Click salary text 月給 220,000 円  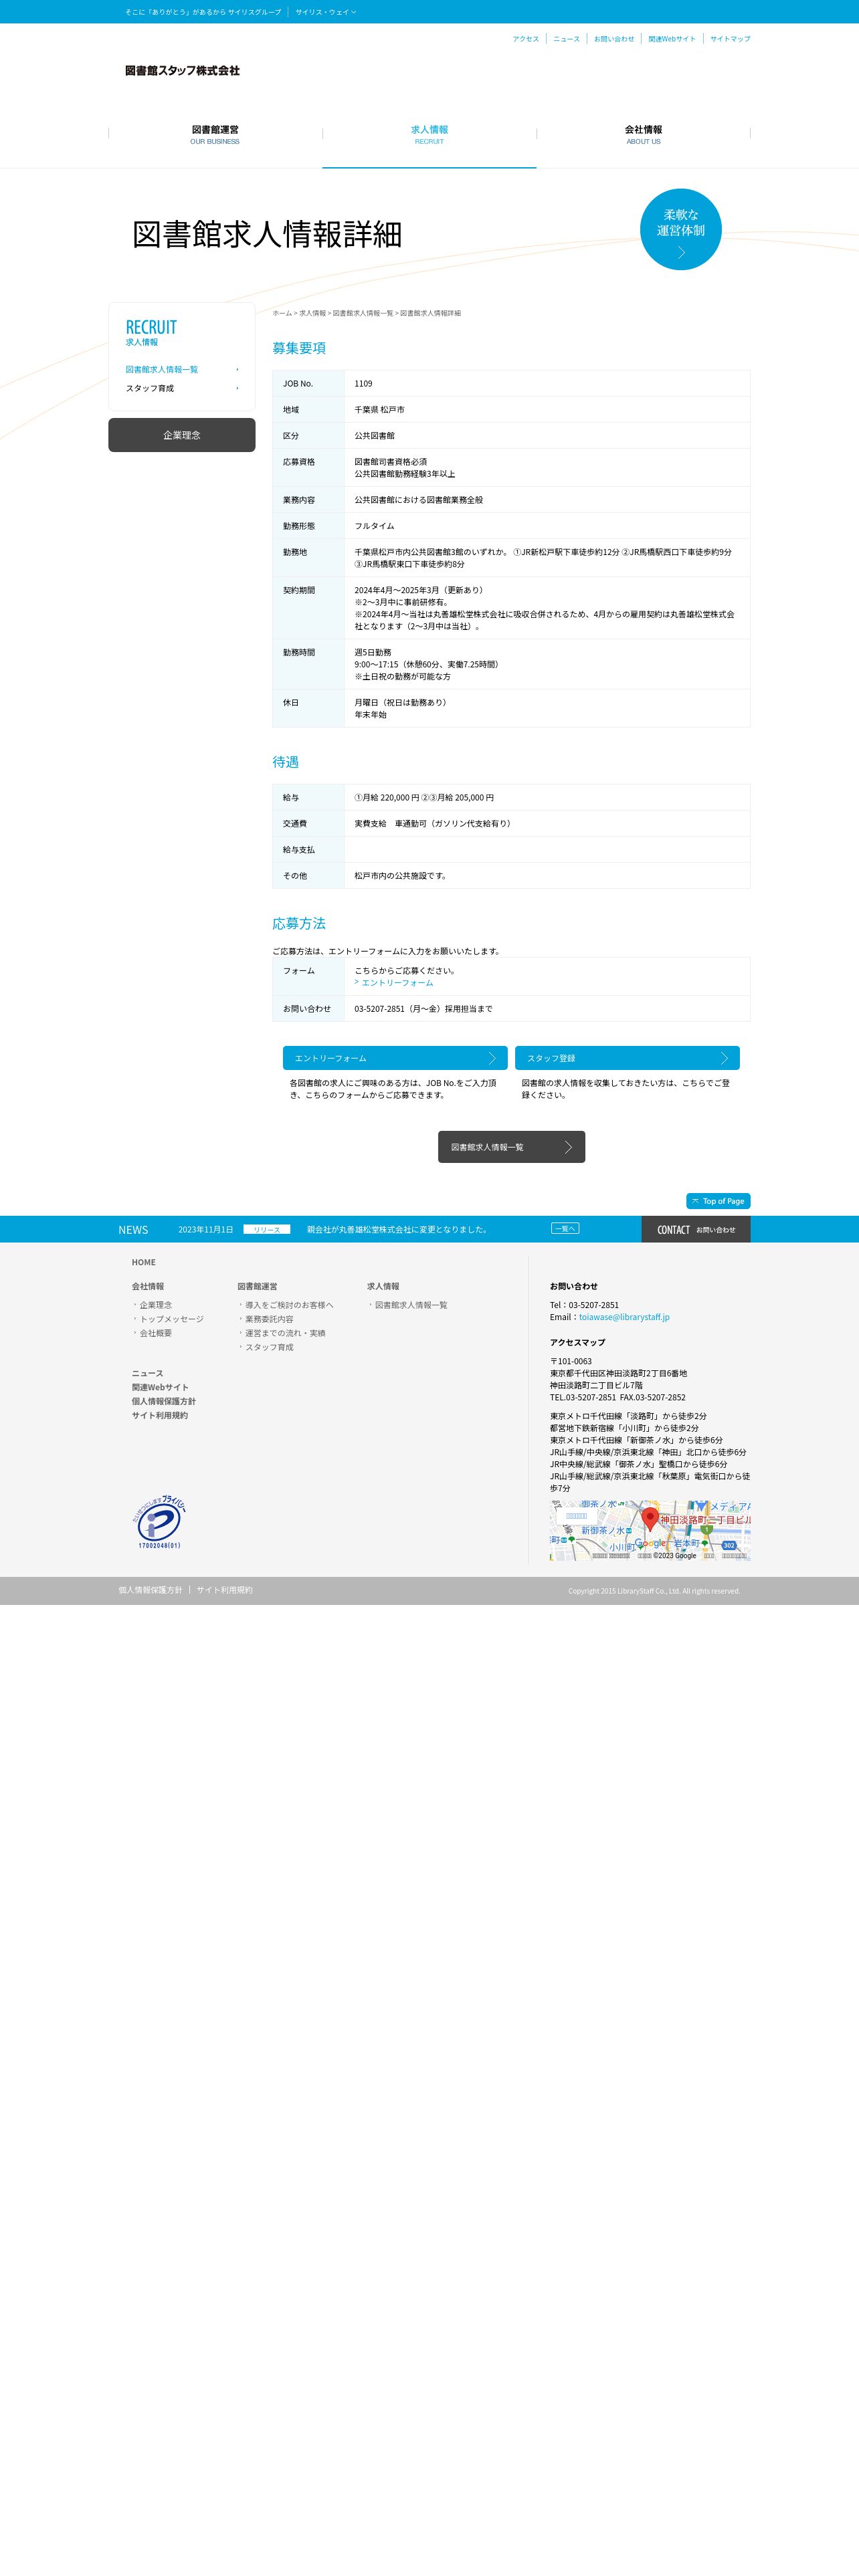point(391,798)
